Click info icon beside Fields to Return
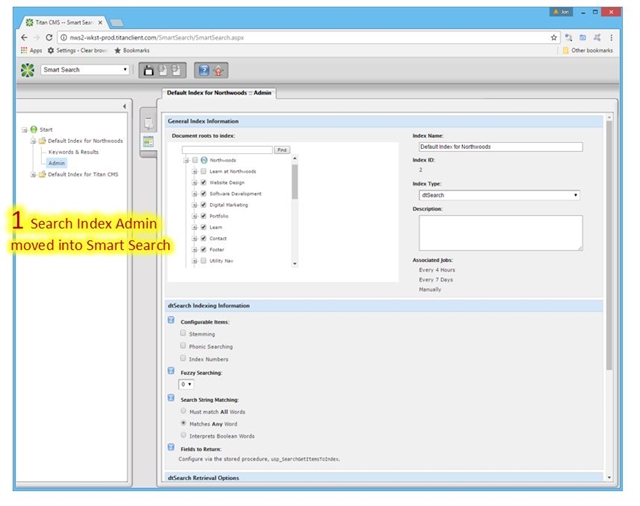The image size is (640, 506). (171, 447)
